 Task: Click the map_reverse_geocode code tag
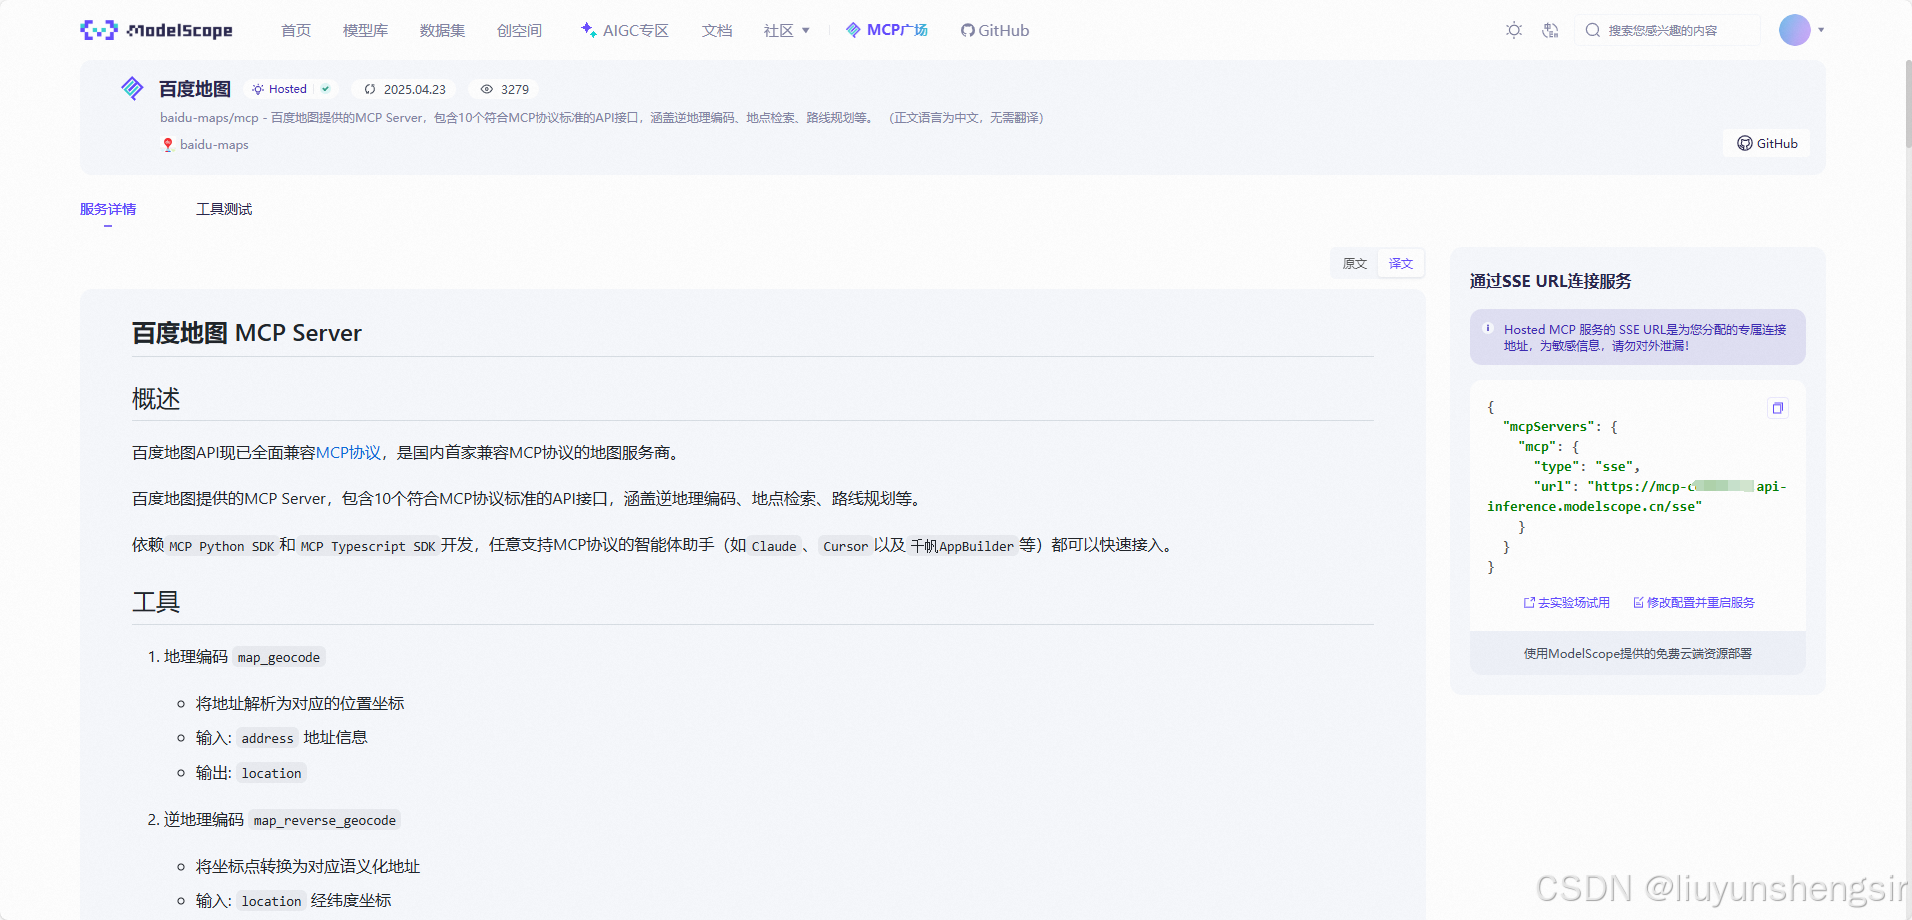pyautogui.click(x=325, y=820)
